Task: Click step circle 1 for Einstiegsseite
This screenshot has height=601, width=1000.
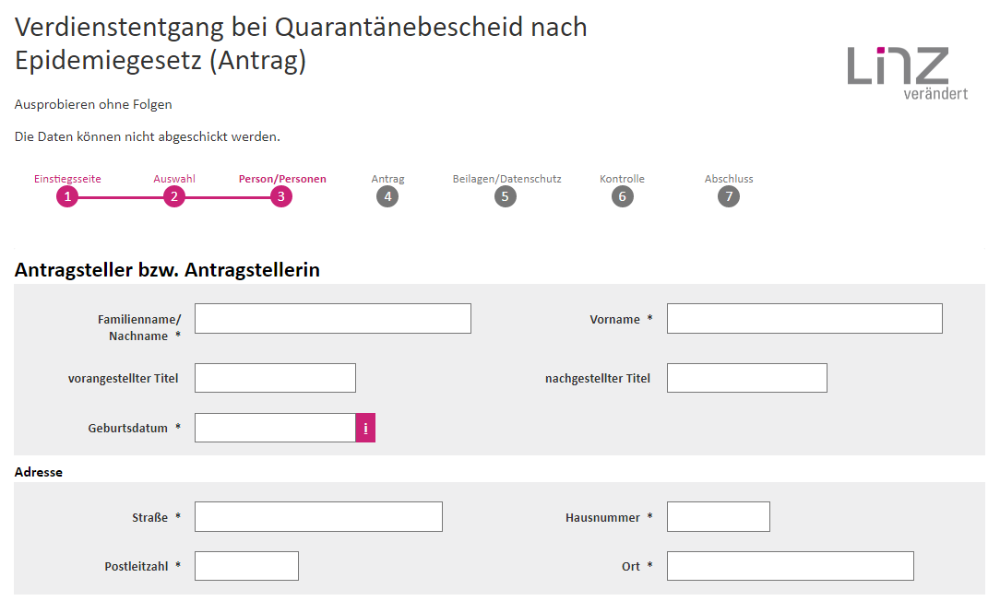Action: (67, 196)
